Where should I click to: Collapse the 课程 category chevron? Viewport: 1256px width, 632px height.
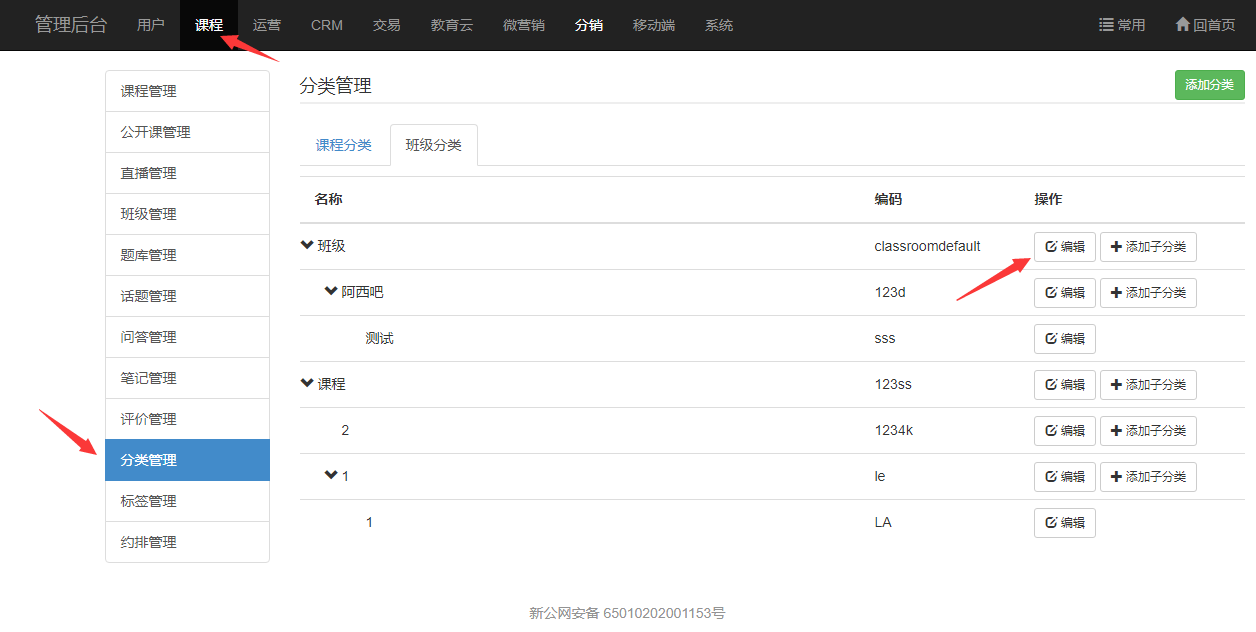(307, 384)
